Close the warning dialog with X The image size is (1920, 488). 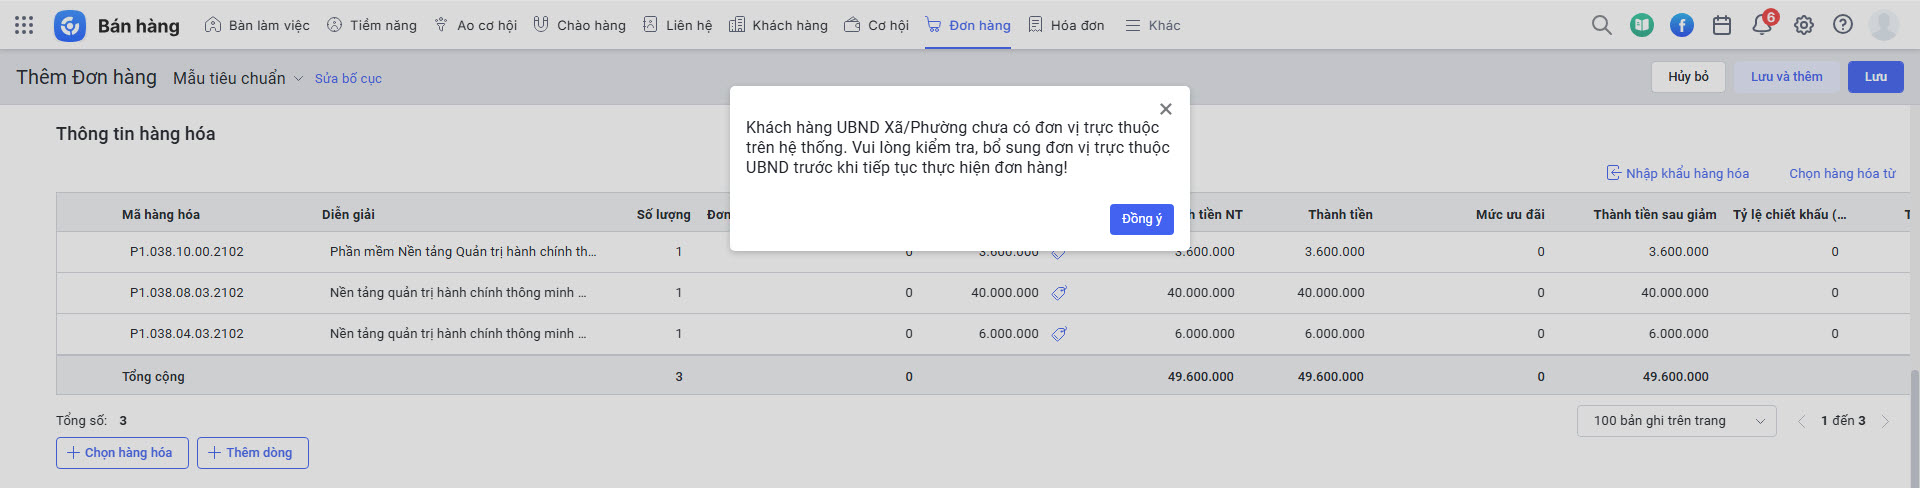point(1165,109)
